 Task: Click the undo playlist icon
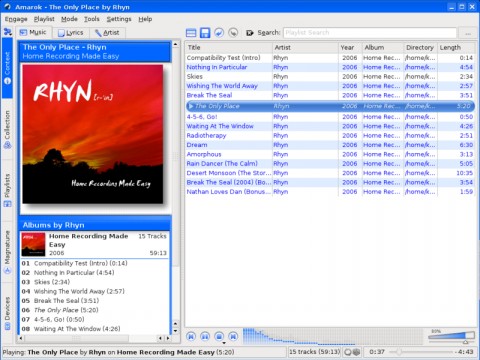click(219, 33)
